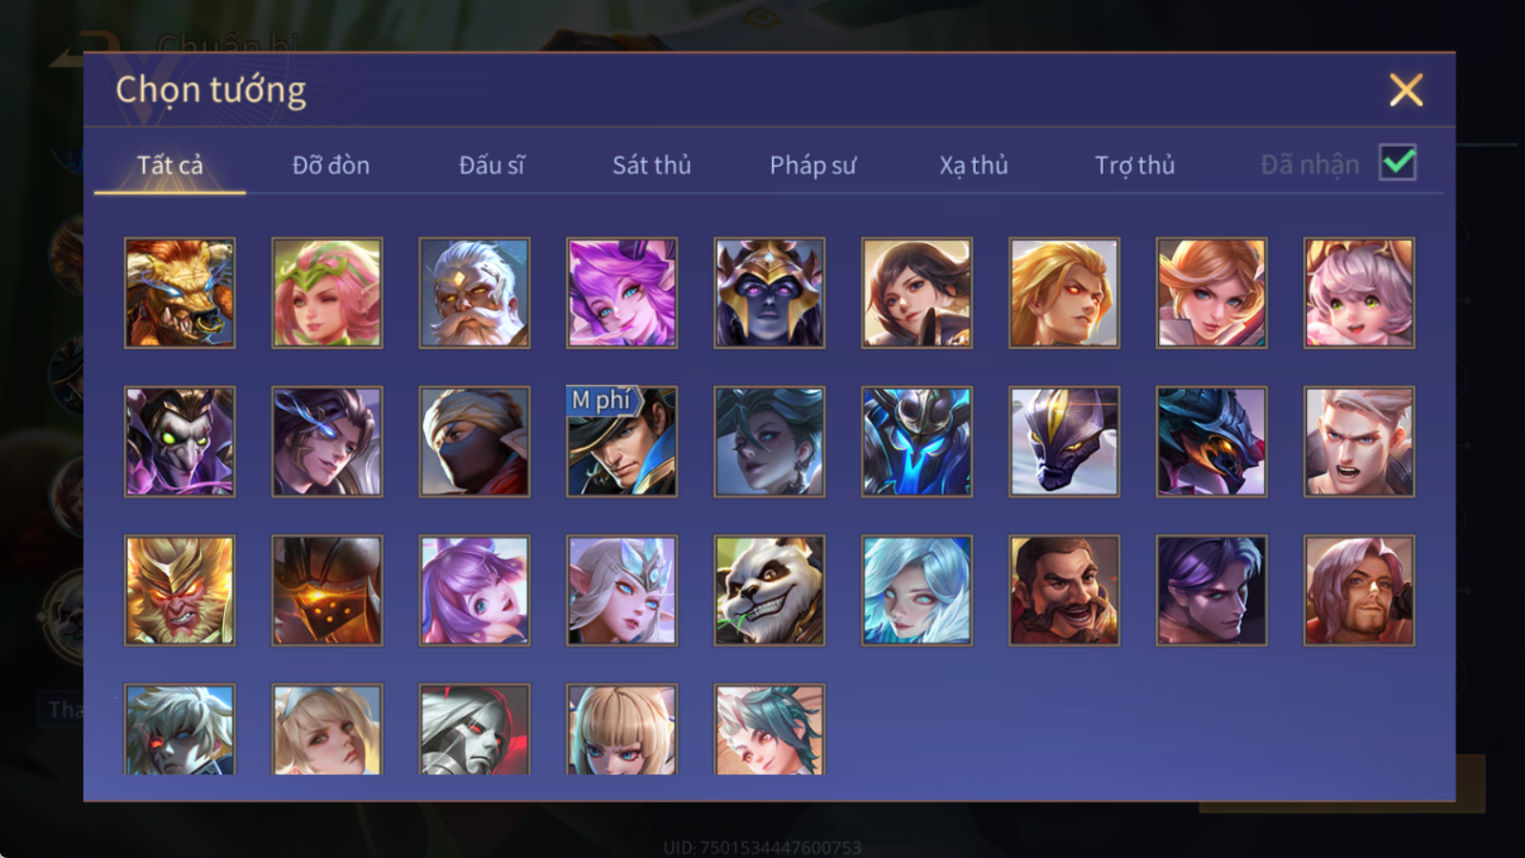Choose the purple goblin with green eyes
Screen dimensions: 1525x858
coord(180,441)
